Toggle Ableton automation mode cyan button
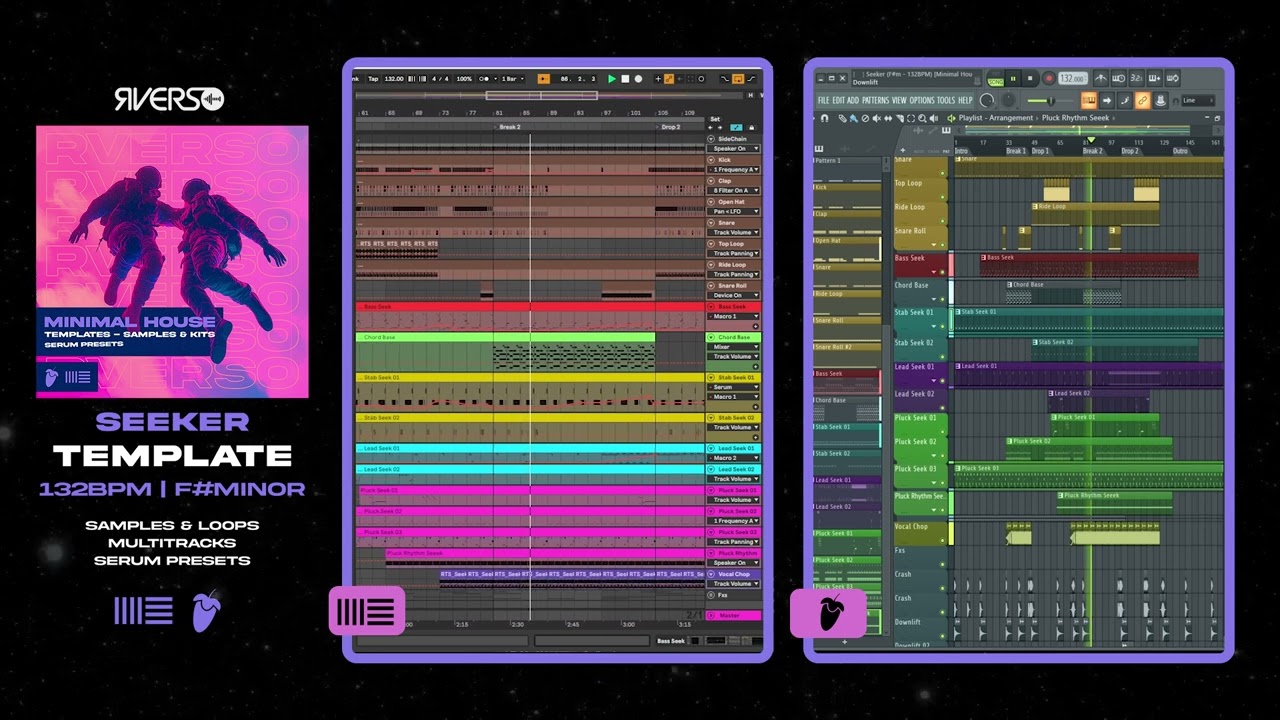 (736, 128)
